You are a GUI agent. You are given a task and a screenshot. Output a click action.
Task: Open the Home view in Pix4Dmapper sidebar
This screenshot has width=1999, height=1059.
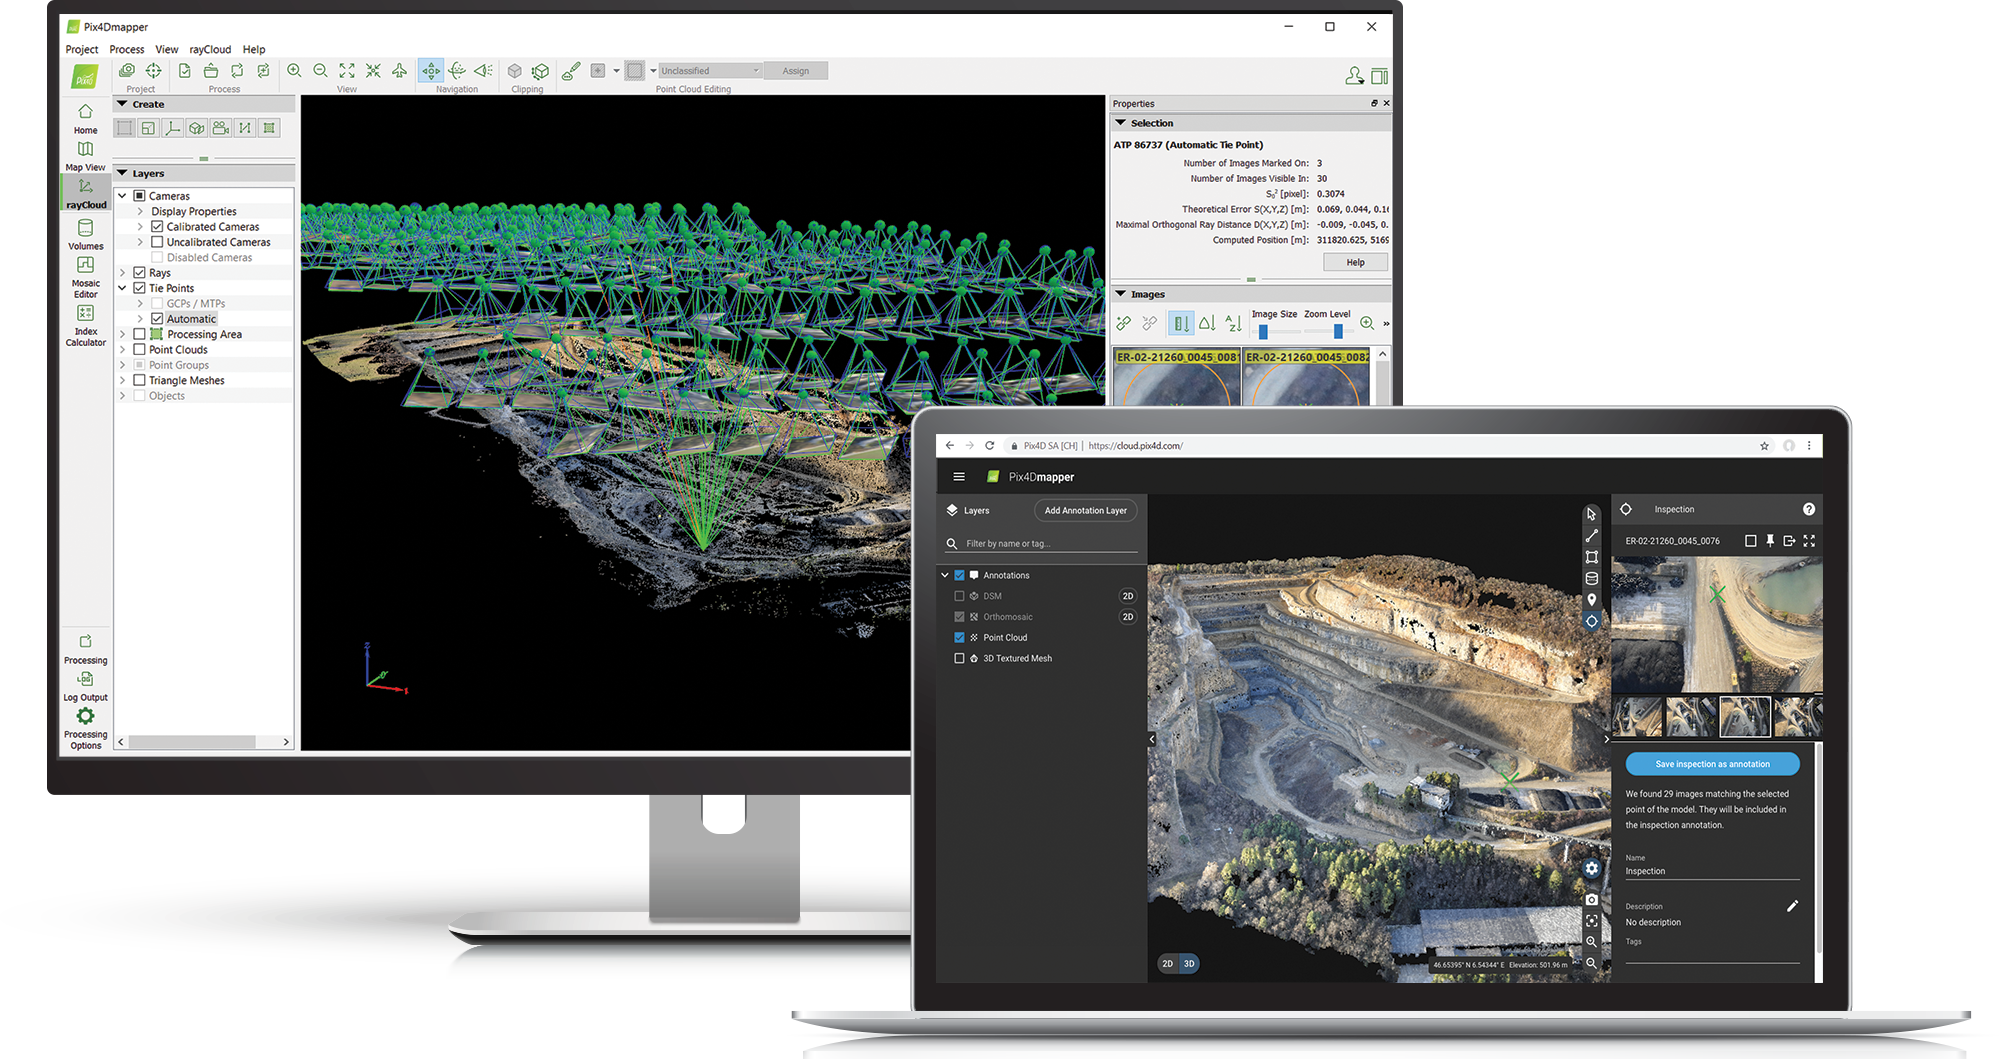click(x=85, y=118)
